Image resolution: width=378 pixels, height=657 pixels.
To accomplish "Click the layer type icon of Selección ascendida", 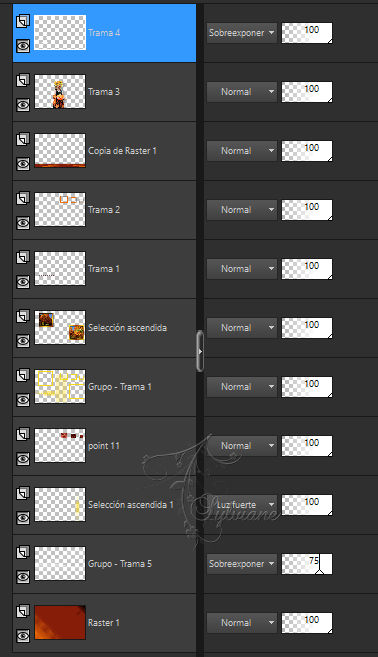I will pos(23,316).
